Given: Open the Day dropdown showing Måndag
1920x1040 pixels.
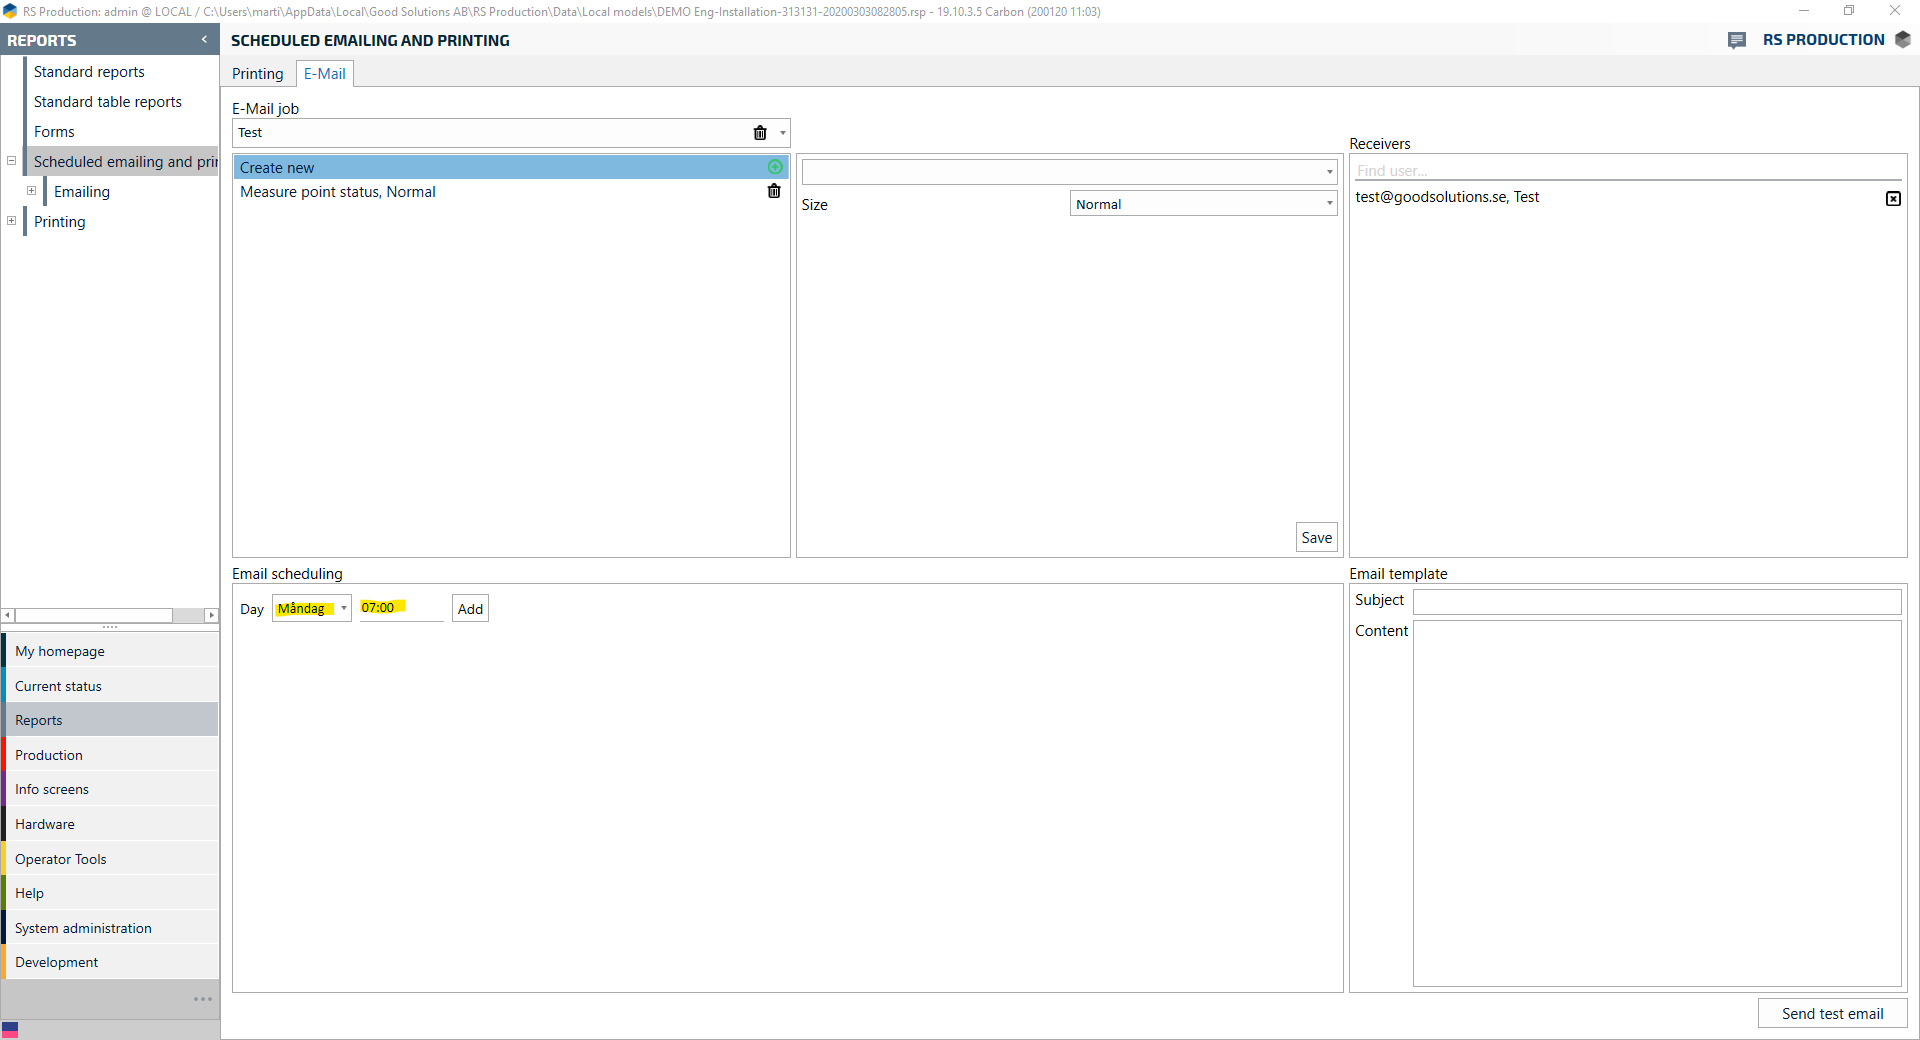Looking at the screenshot, I should point(343,608).
